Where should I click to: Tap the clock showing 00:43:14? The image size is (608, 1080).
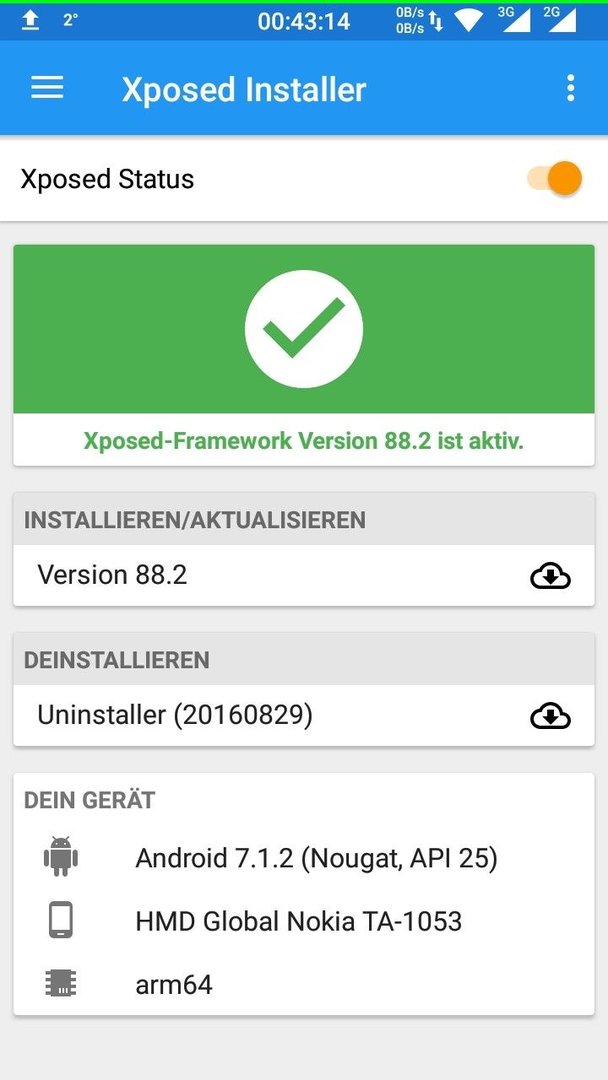[x=304, y=21]
